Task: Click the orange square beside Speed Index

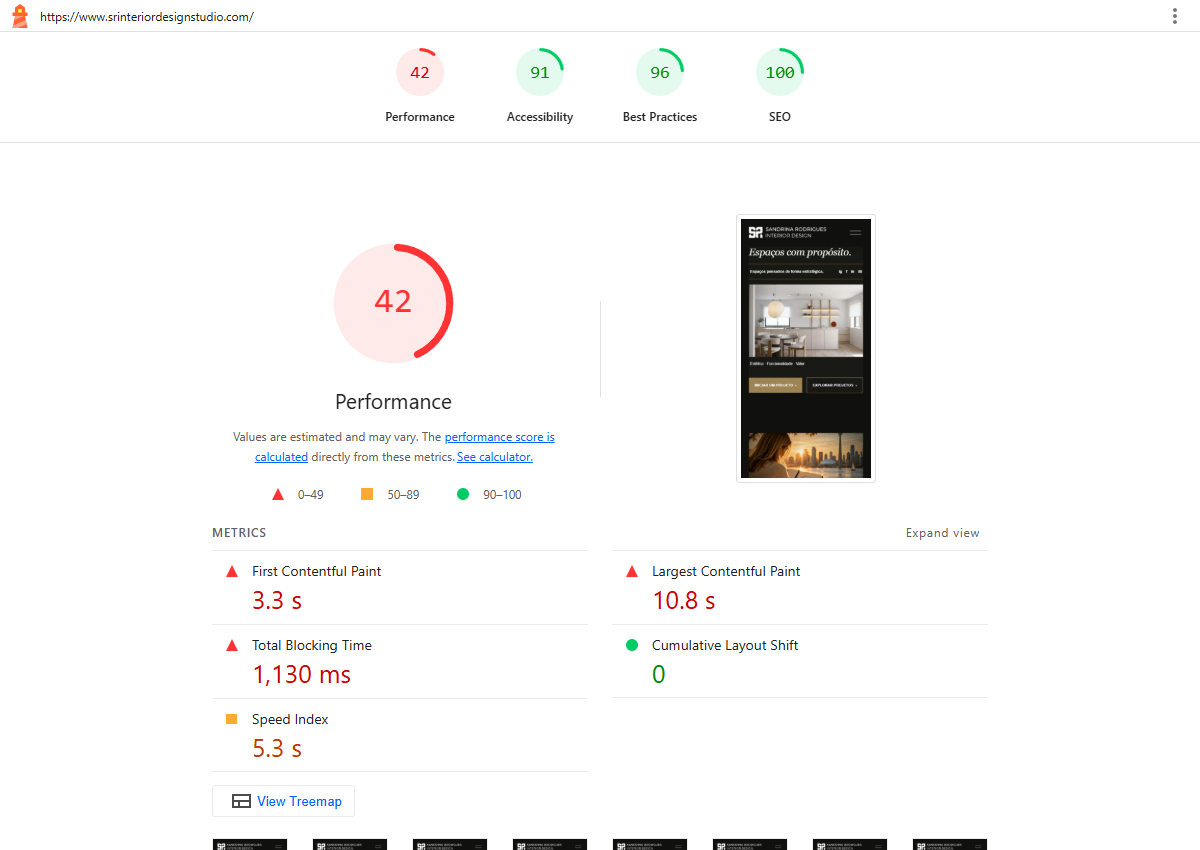Action: (x=232, y=719)
